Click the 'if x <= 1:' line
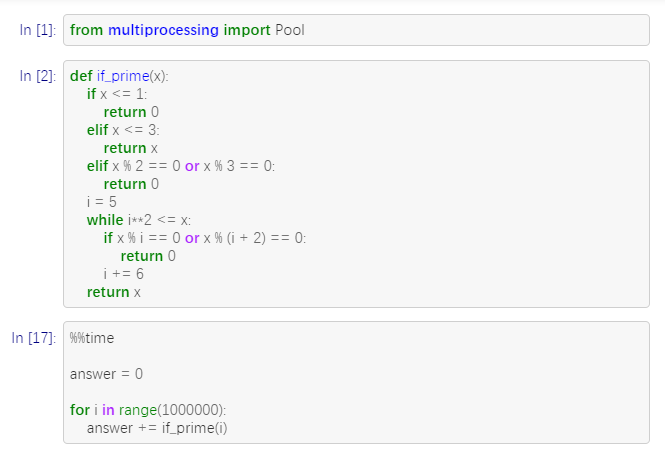665x450 pixels. tap(117, 94)
